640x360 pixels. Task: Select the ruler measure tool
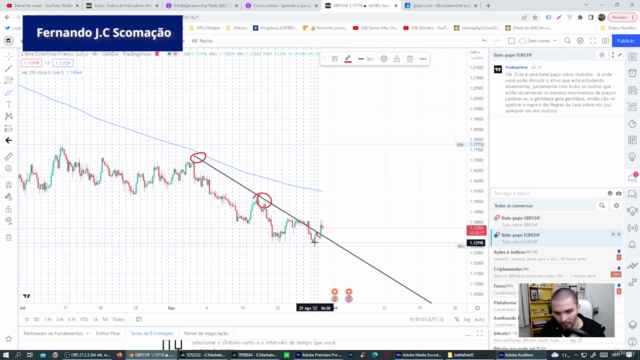point(9,156)
